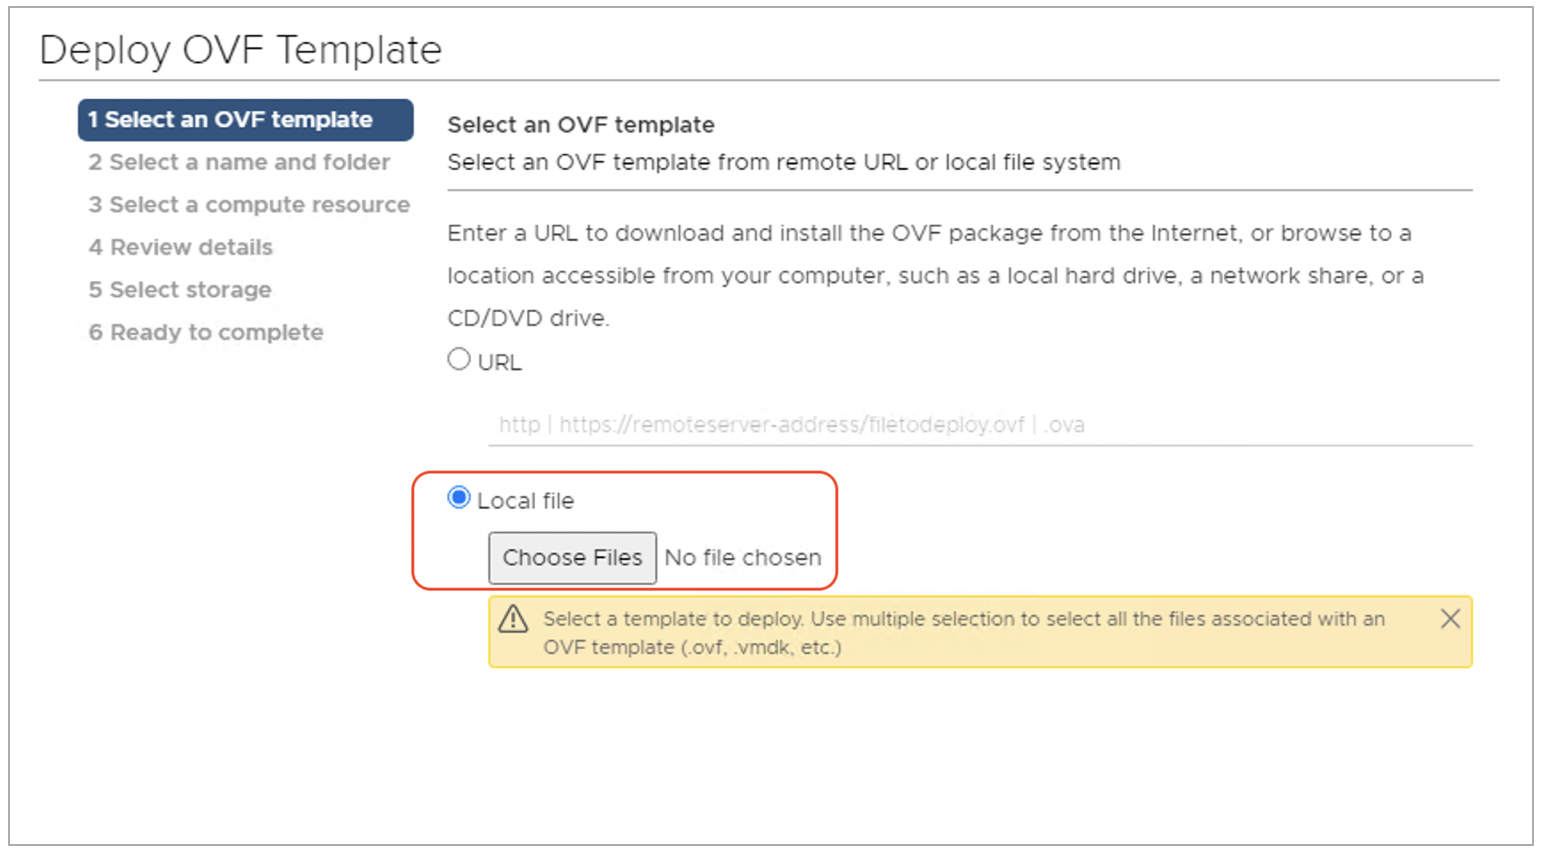Viewport: 1544px width, 856px height.
Task: Select the URL radio button
Action: (459, 359)
